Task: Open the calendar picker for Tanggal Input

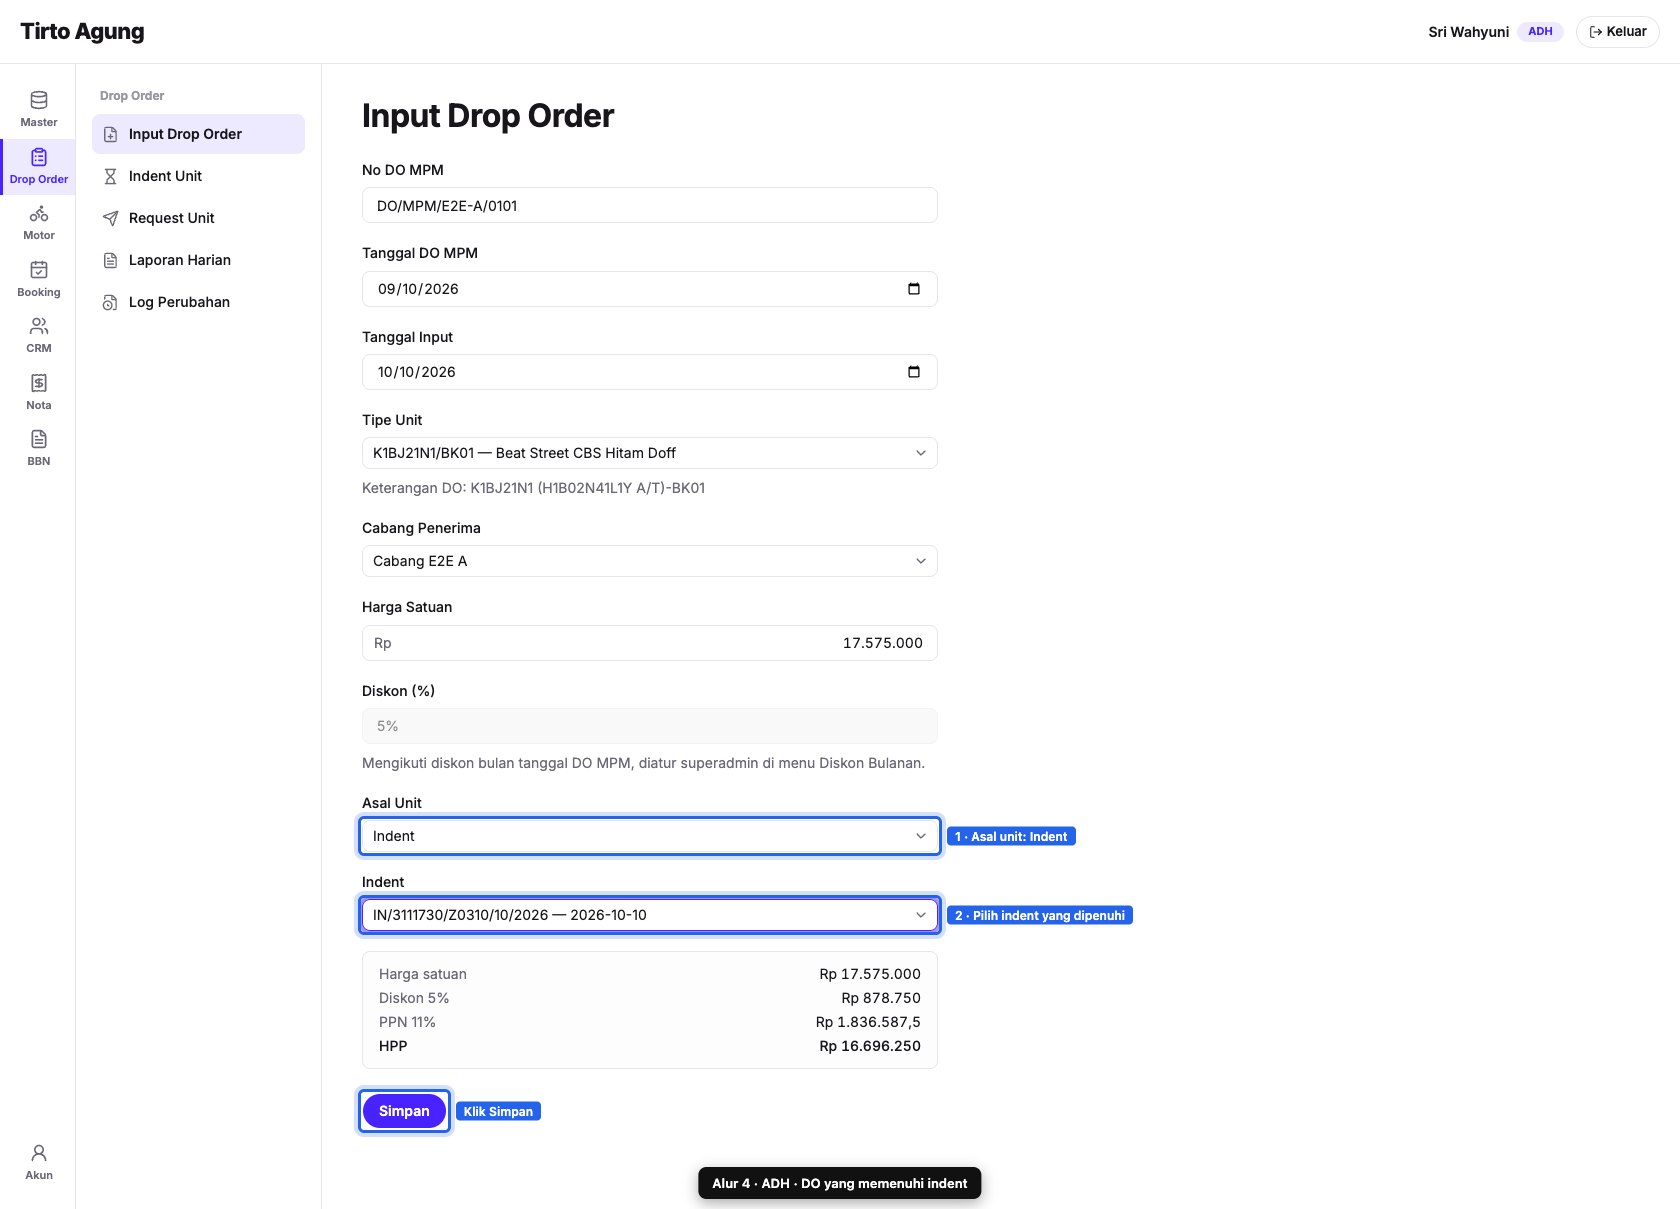Action: coord(914,372)
